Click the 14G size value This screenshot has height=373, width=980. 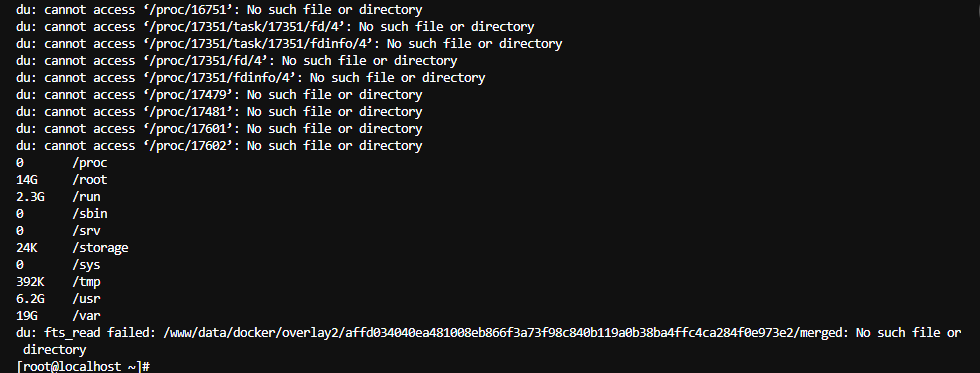point(27,180)
